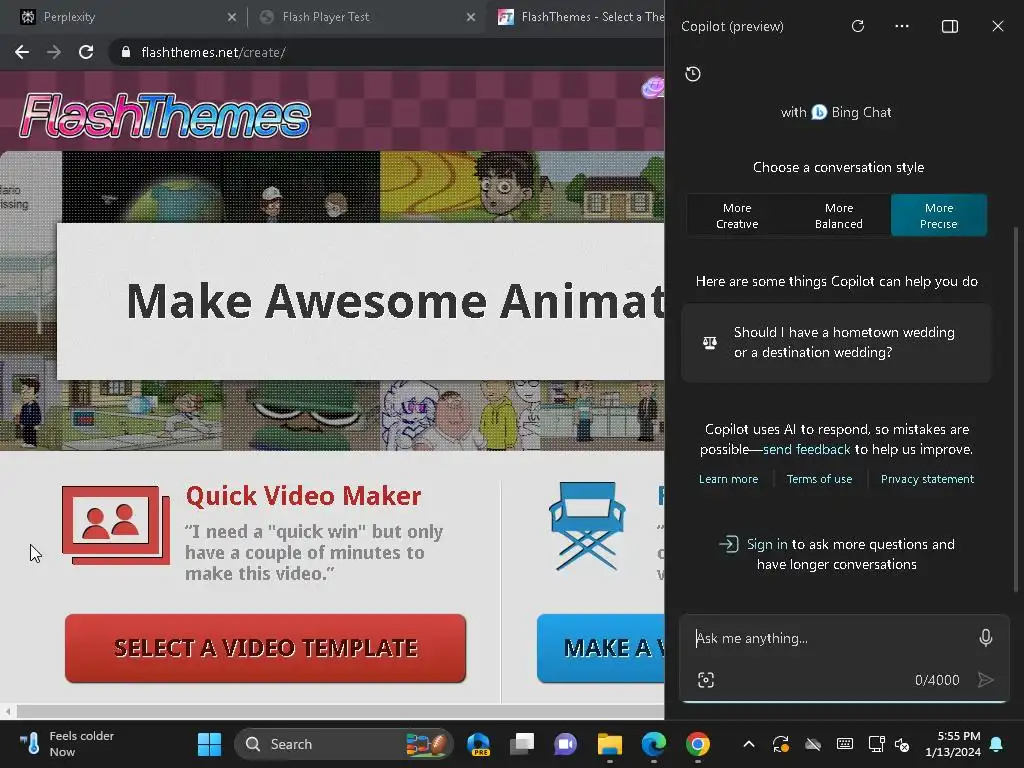Click the Quick Video Maker heading

304,496
